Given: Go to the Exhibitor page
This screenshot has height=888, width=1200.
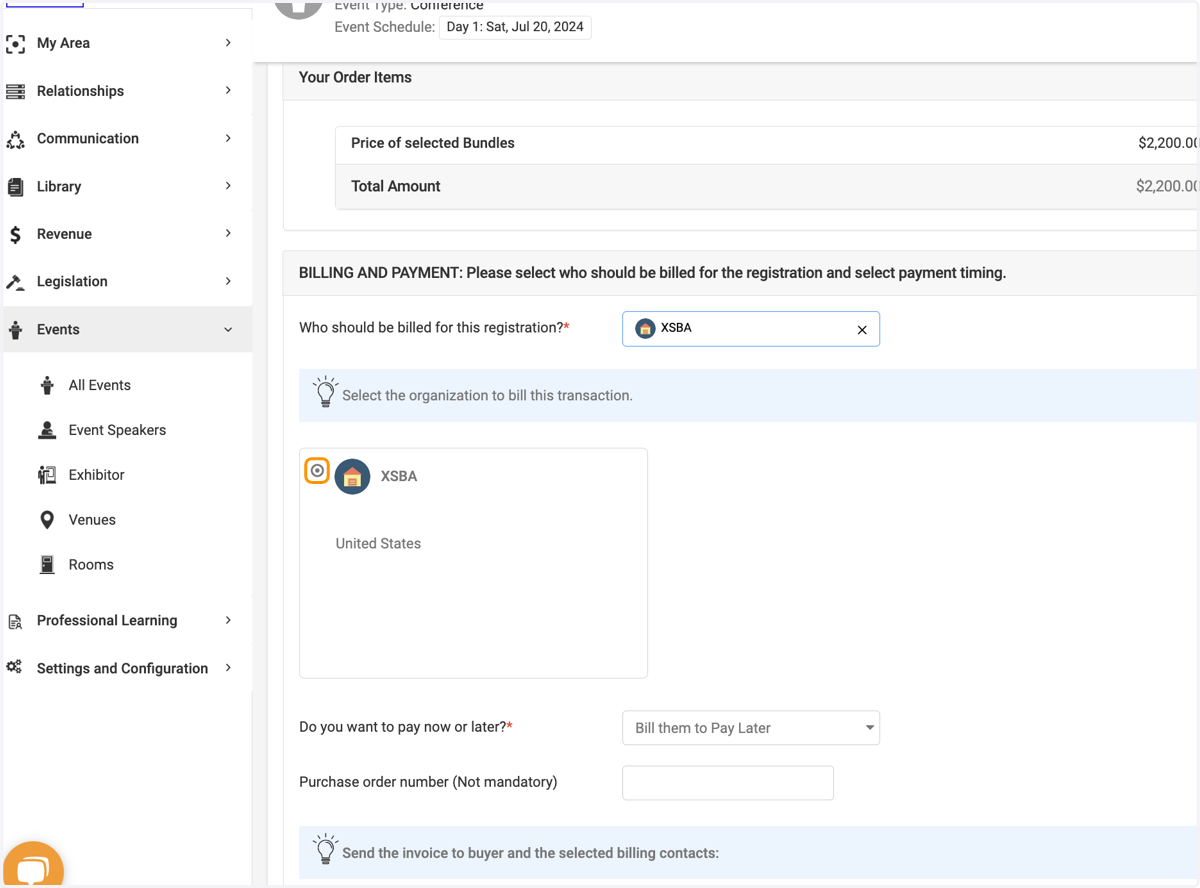Looking at the screenshot, I should click(x=96, y=475).
